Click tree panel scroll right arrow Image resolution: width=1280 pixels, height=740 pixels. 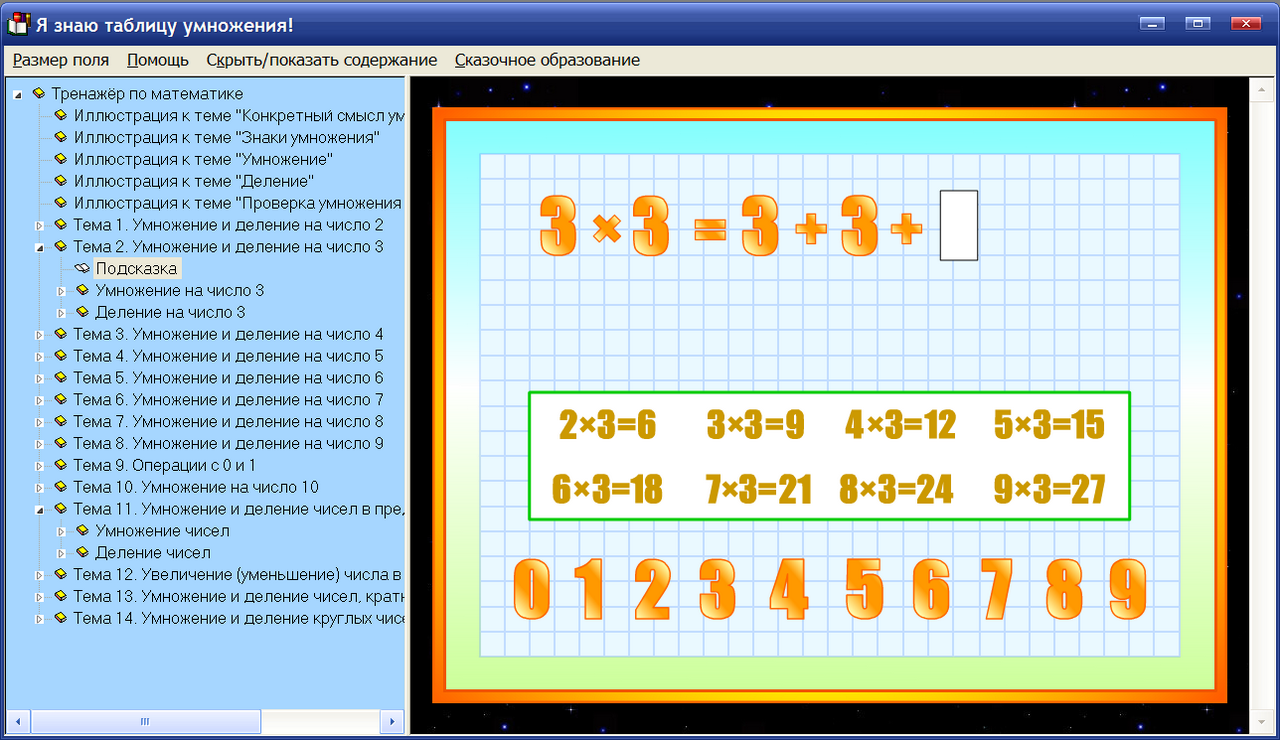pyautogui.click(x=393, y=721)
